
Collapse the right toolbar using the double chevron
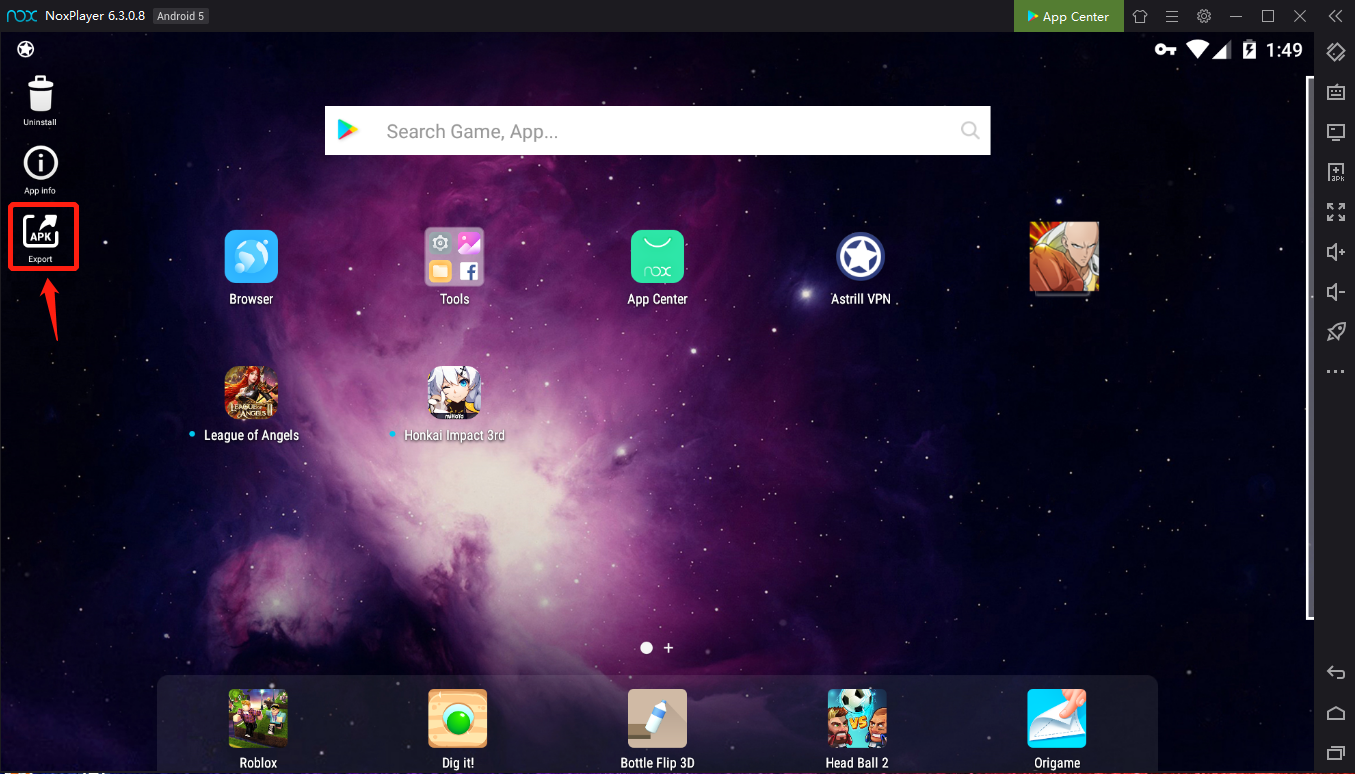pos(1335,16)
